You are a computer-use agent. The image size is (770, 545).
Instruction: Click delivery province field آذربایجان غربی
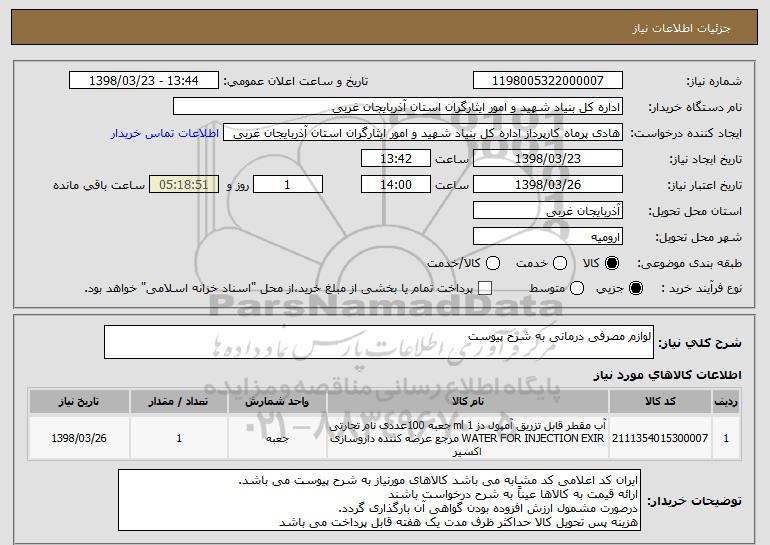coord(548,211)
